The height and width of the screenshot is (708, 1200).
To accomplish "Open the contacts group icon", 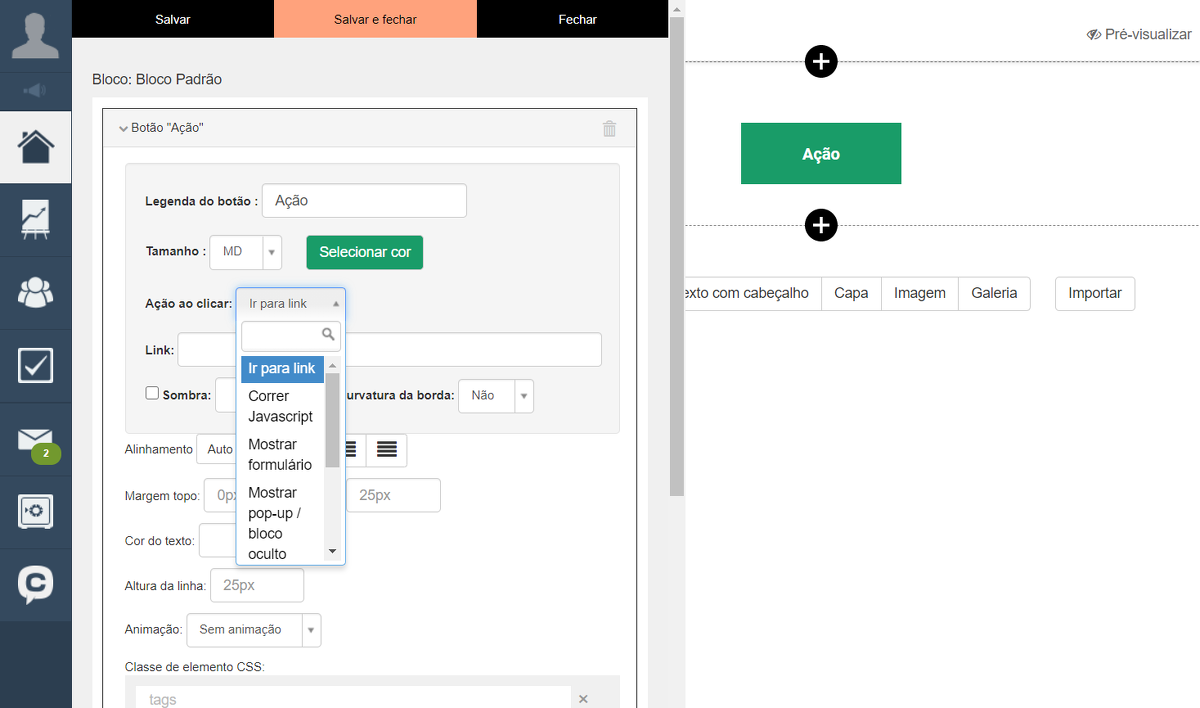I will pyautogui.click(x=35, y=293).
